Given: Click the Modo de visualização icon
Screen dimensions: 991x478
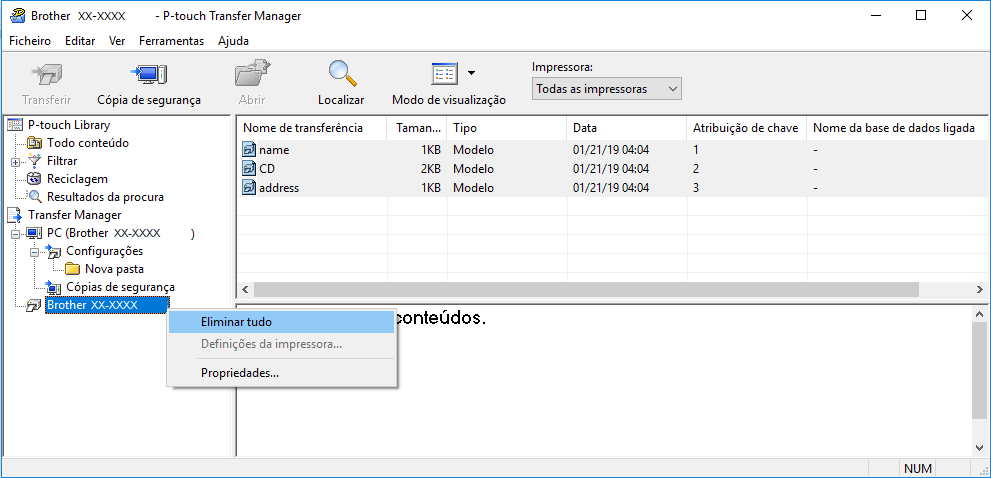Looking at the screenshot, I should [444, 75].
